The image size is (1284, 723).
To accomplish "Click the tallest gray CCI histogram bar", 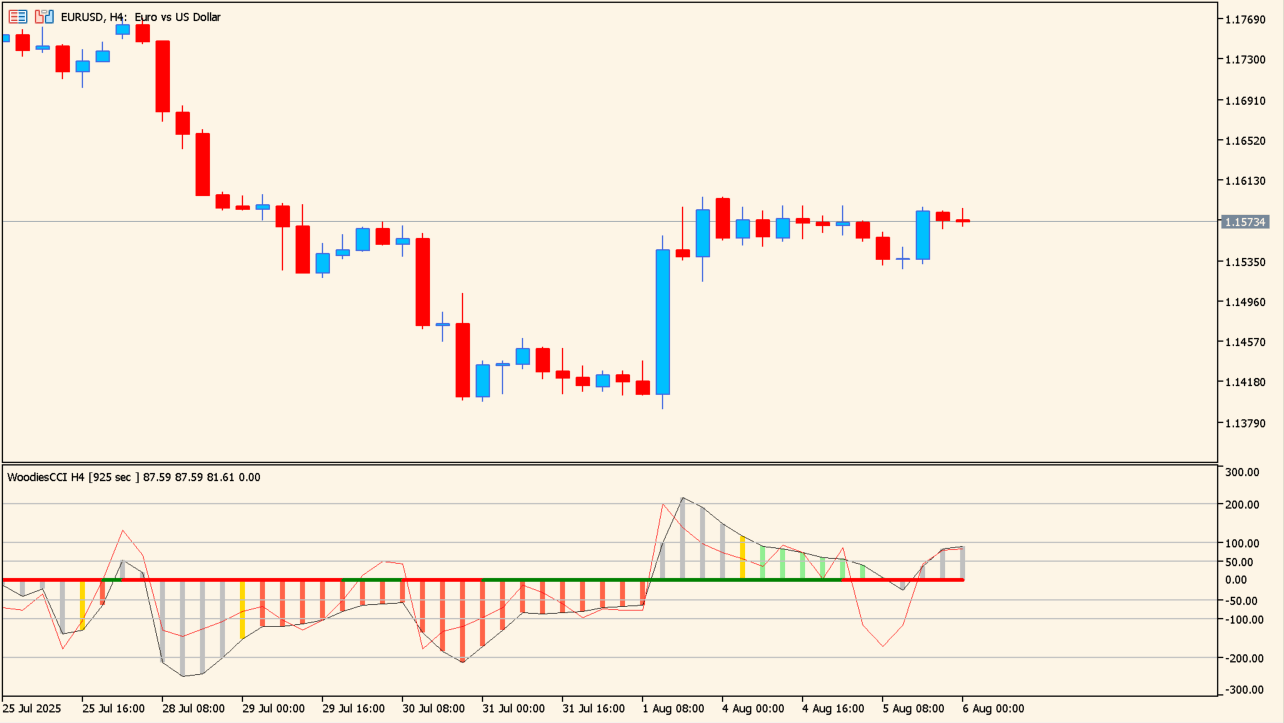I will (x=683, y=539).
